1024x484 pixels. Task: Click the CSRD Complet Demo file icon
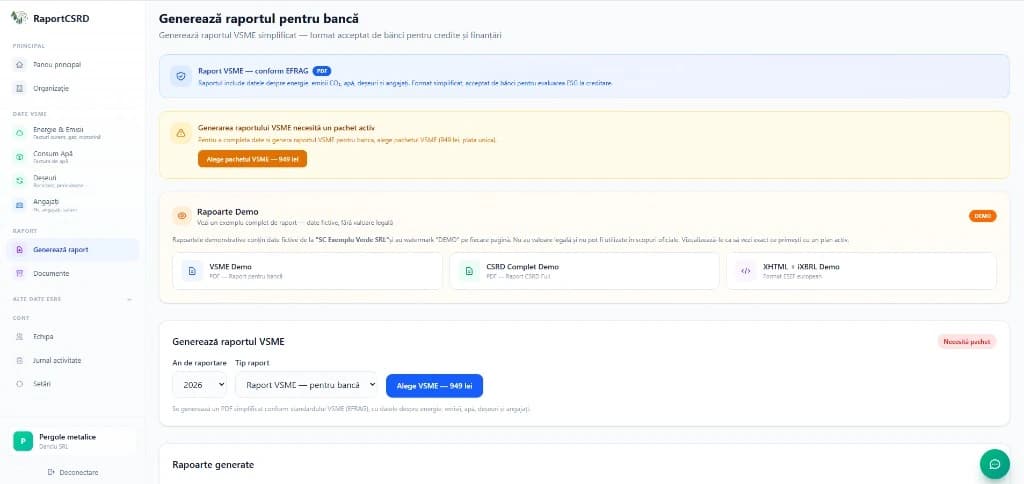click(468, 271)
